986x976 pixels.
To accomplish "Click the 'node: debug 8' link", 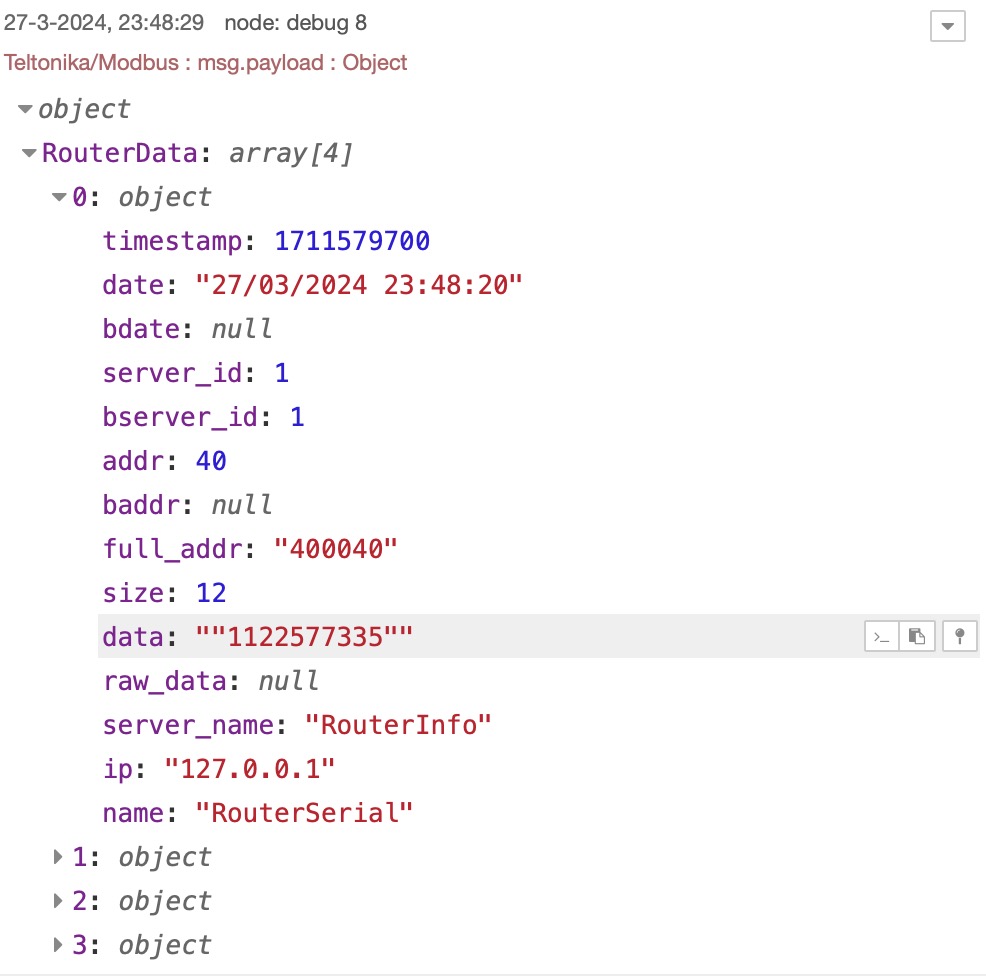I will tap(295, 22).
